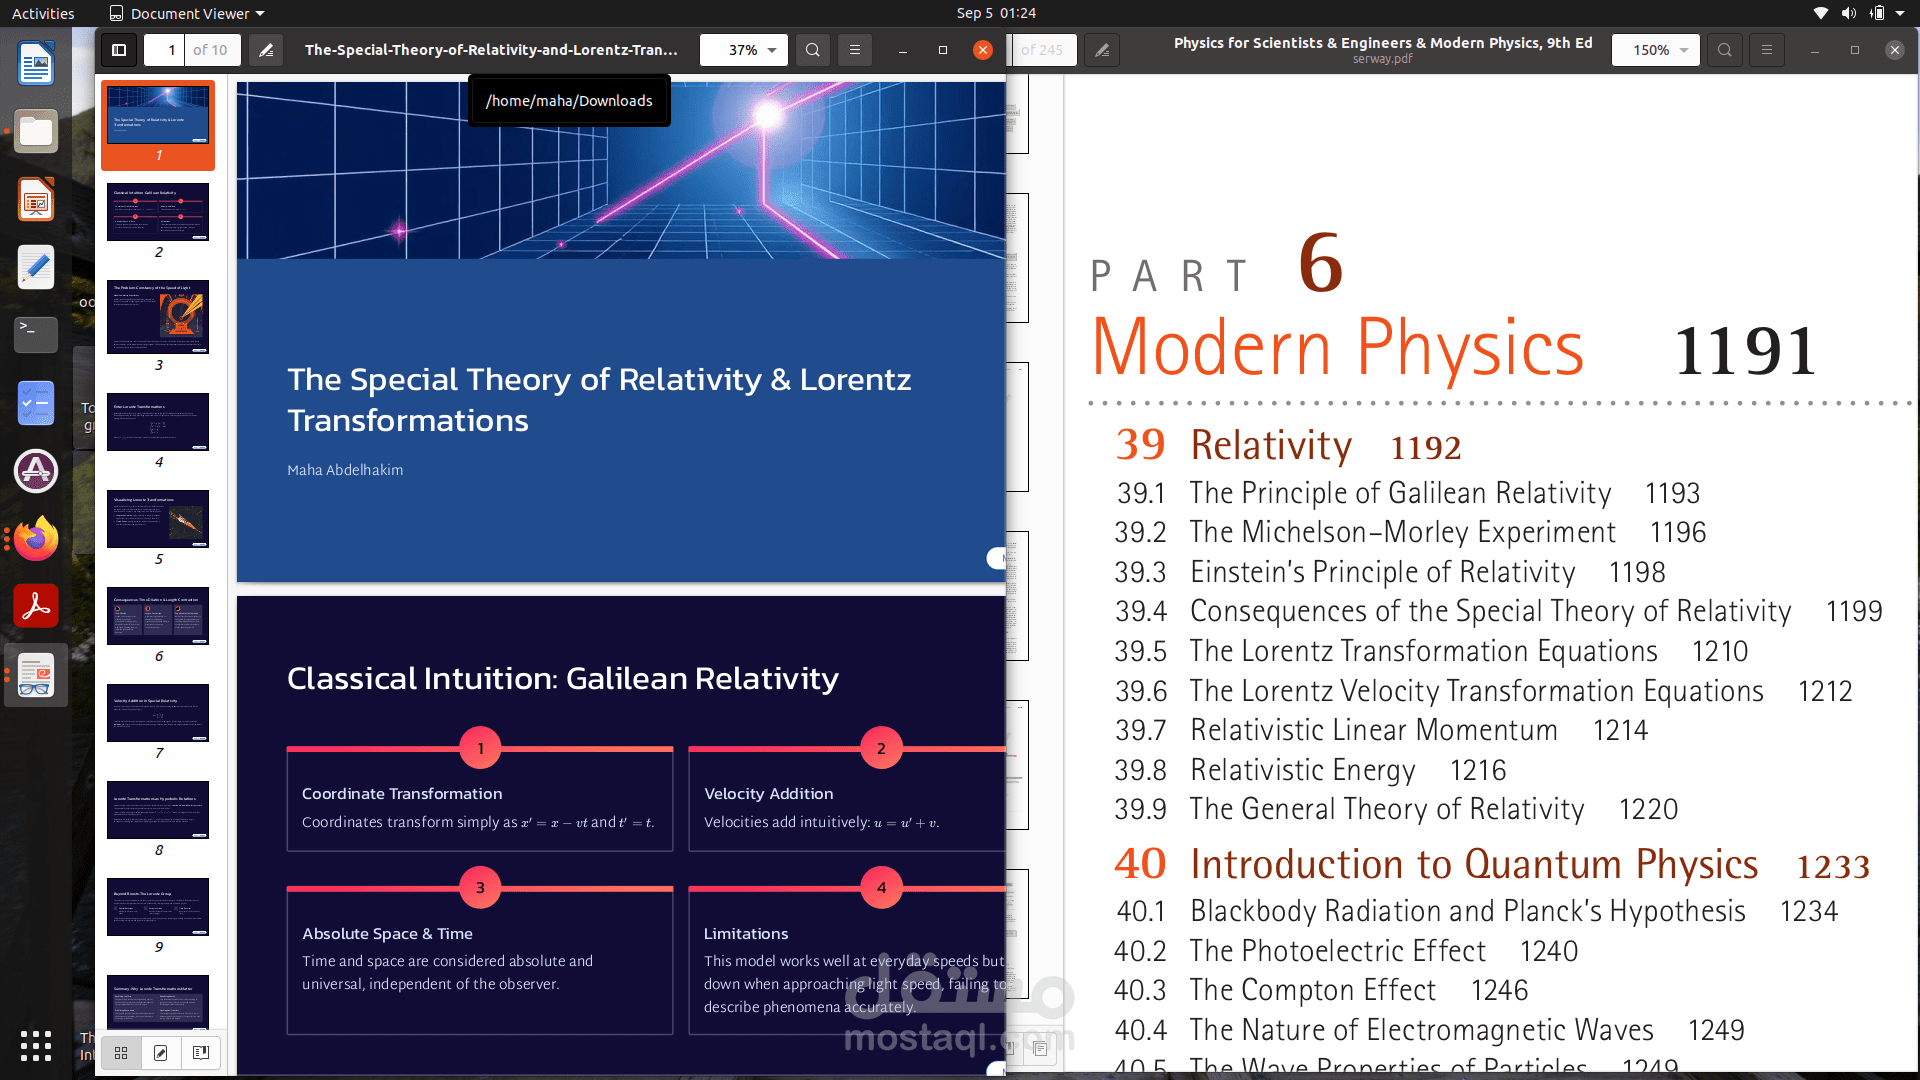
Task: Open the Activities overview
Action: coord(43,13)
